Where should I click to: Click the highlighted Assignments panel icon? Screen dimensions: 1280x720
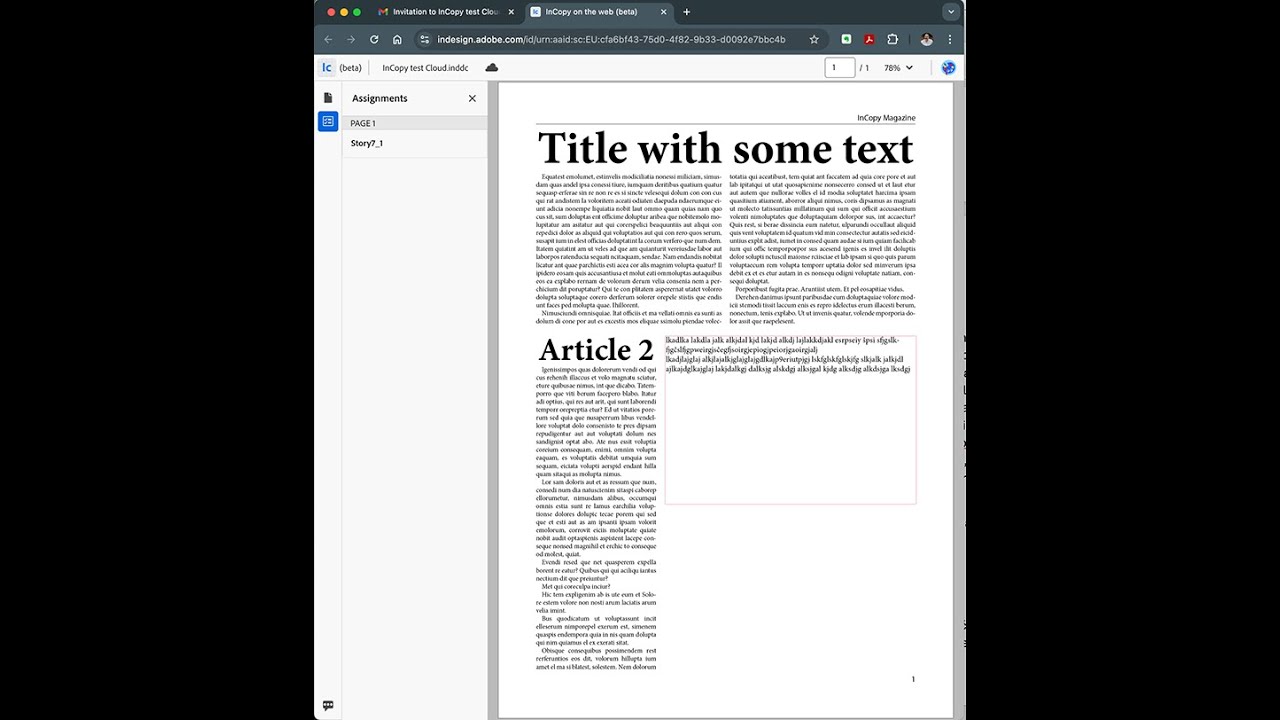click(x=328, y=121)
